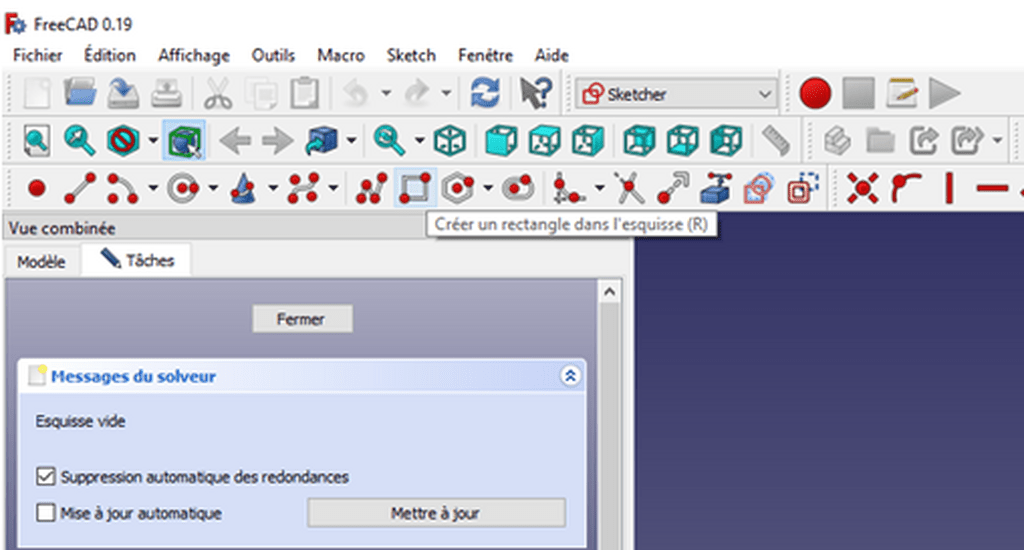This screenshot has height=550, width=1024.
Task: Switch to the Modèle tab
Action: pyautogui.click(x=41, y=262)
